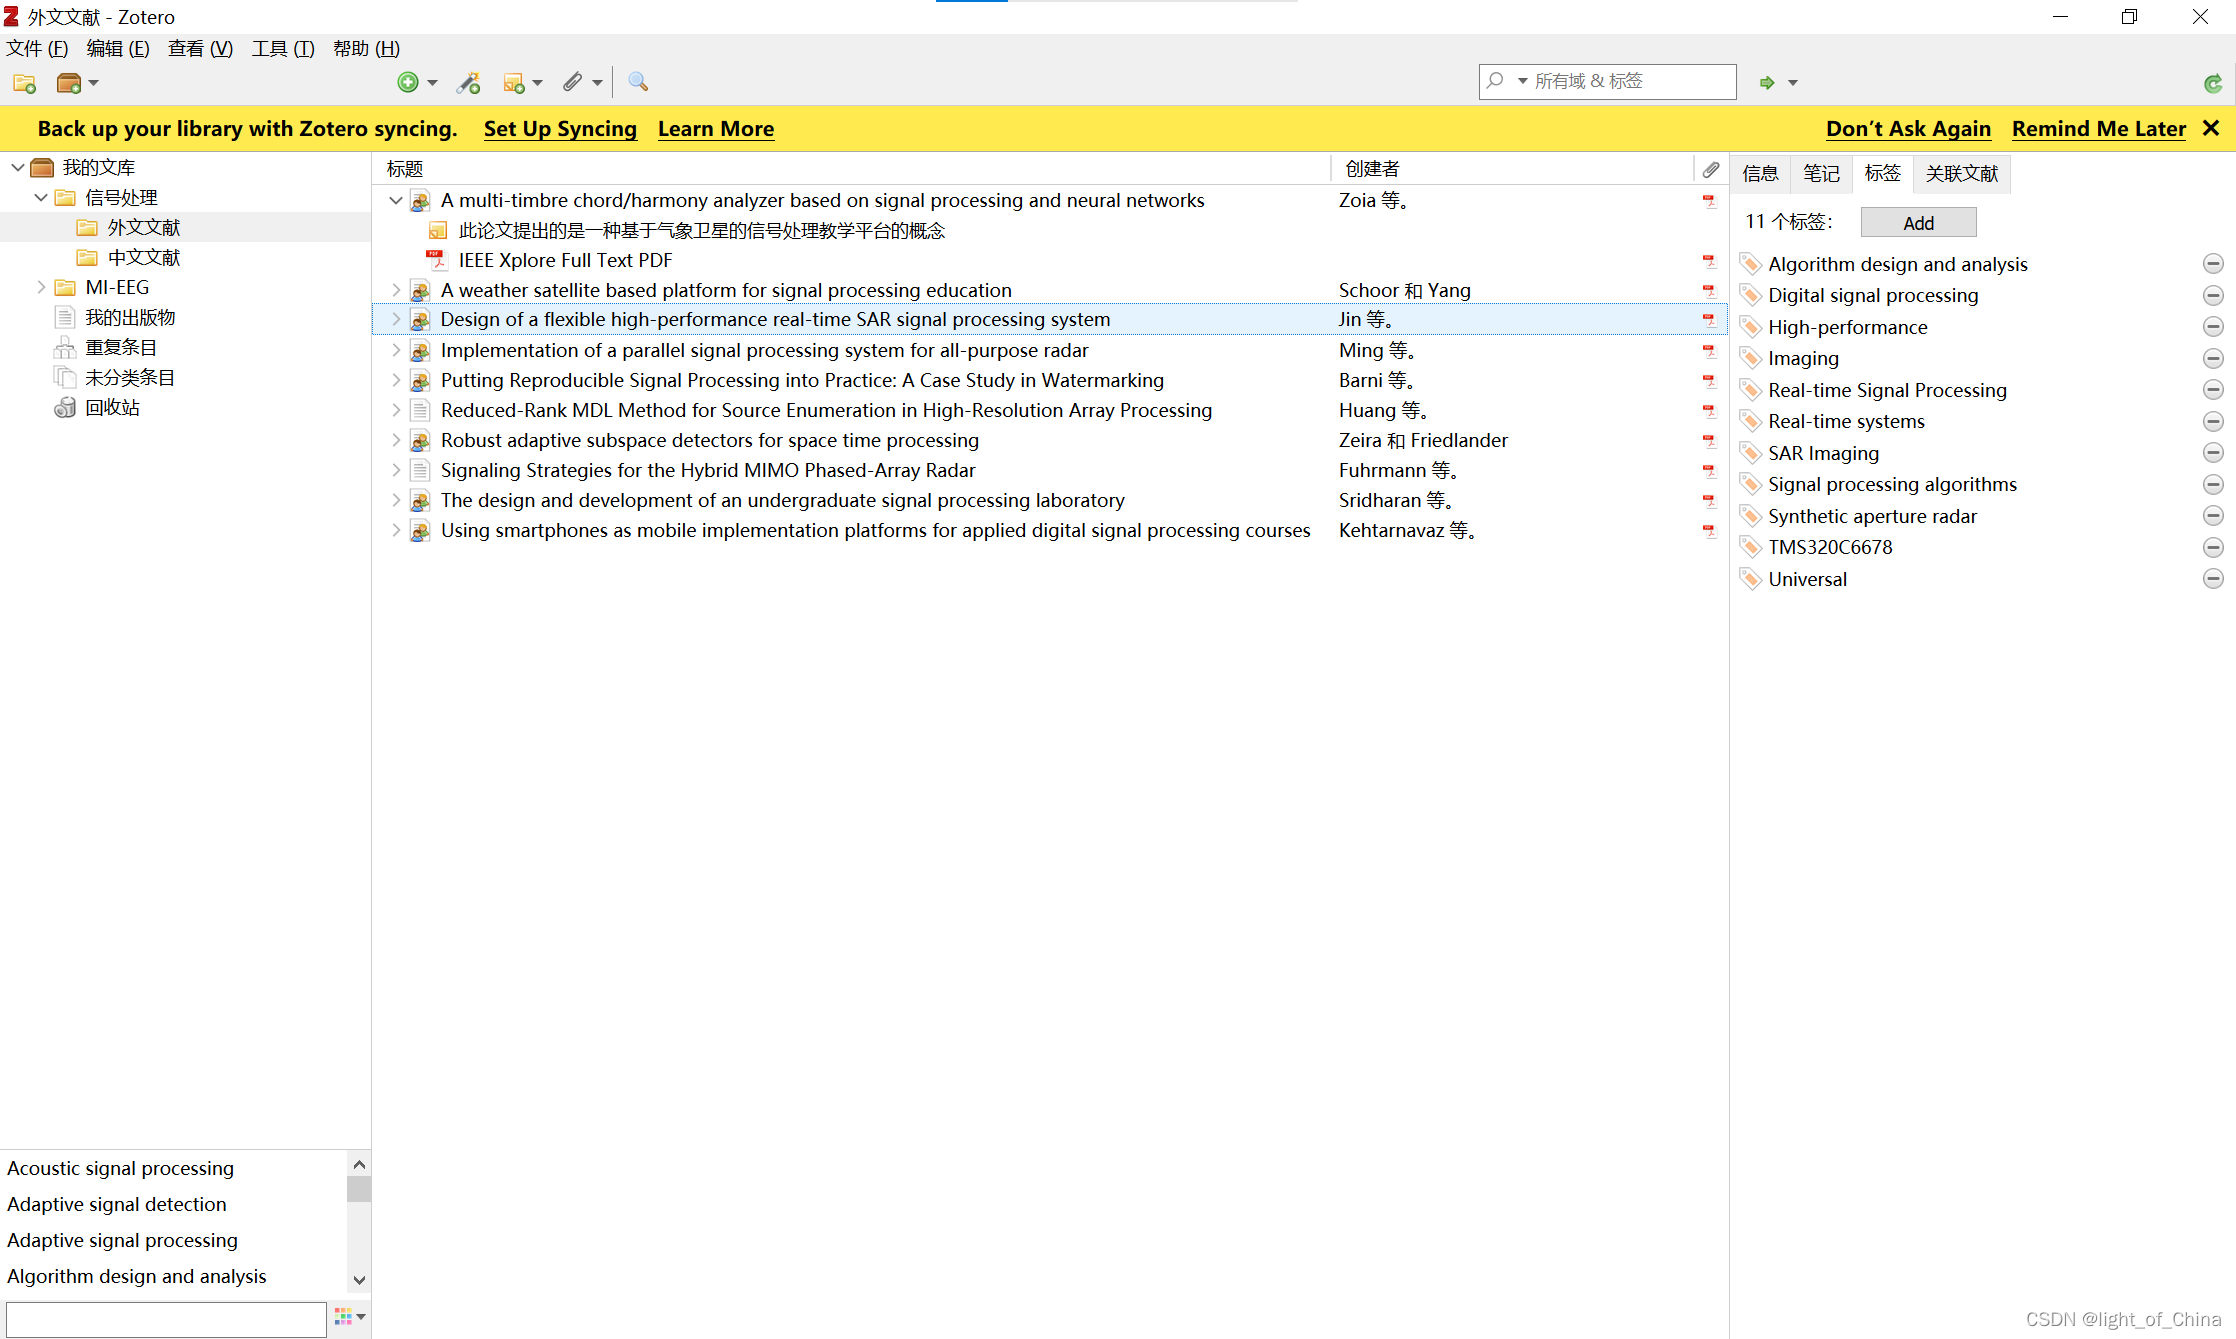Remove the TMS320C6678 tag
Image resolution: width=2236 pixels, height=1339 pixels.
coord(2213,547)
